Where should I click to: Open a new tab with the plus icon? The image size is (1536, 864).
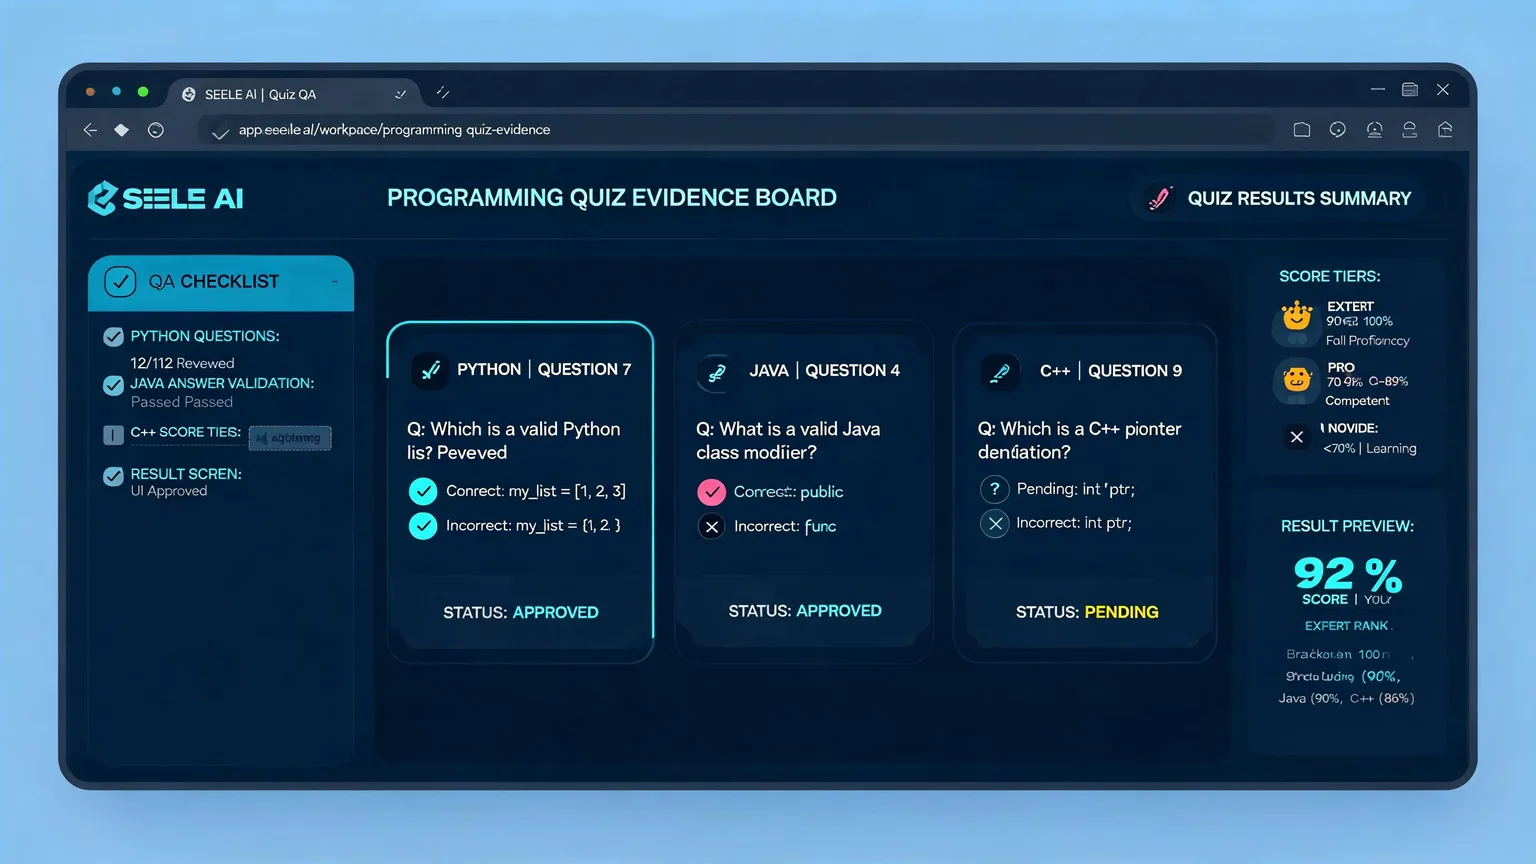click(443, 93)
